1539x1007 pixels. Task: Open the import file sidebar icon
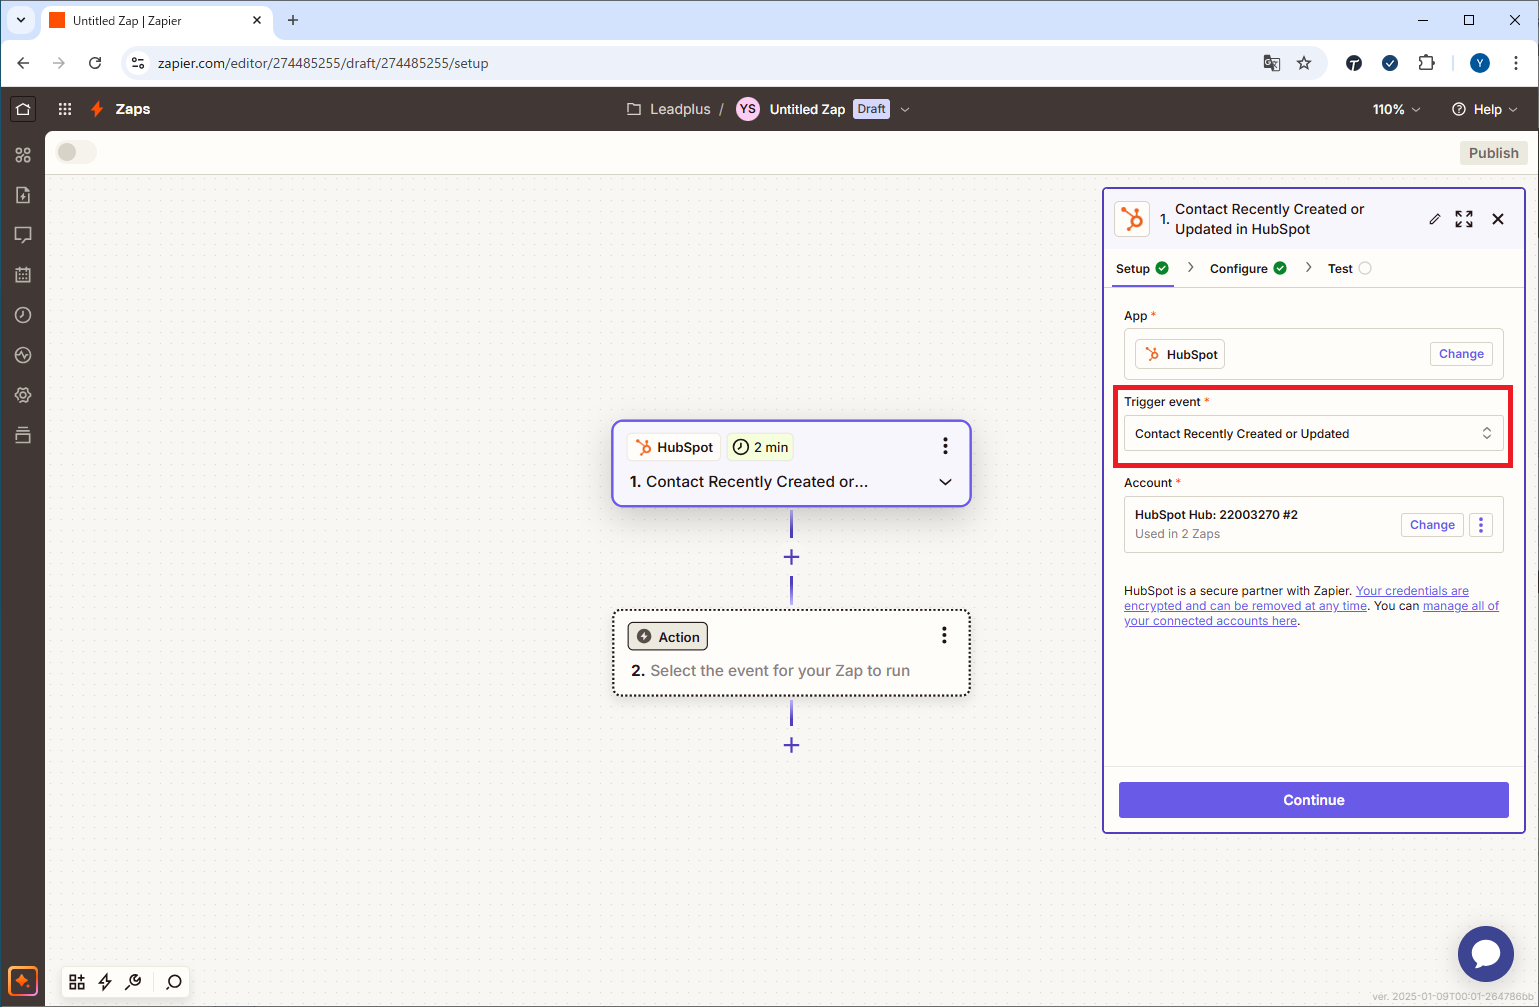23,195
